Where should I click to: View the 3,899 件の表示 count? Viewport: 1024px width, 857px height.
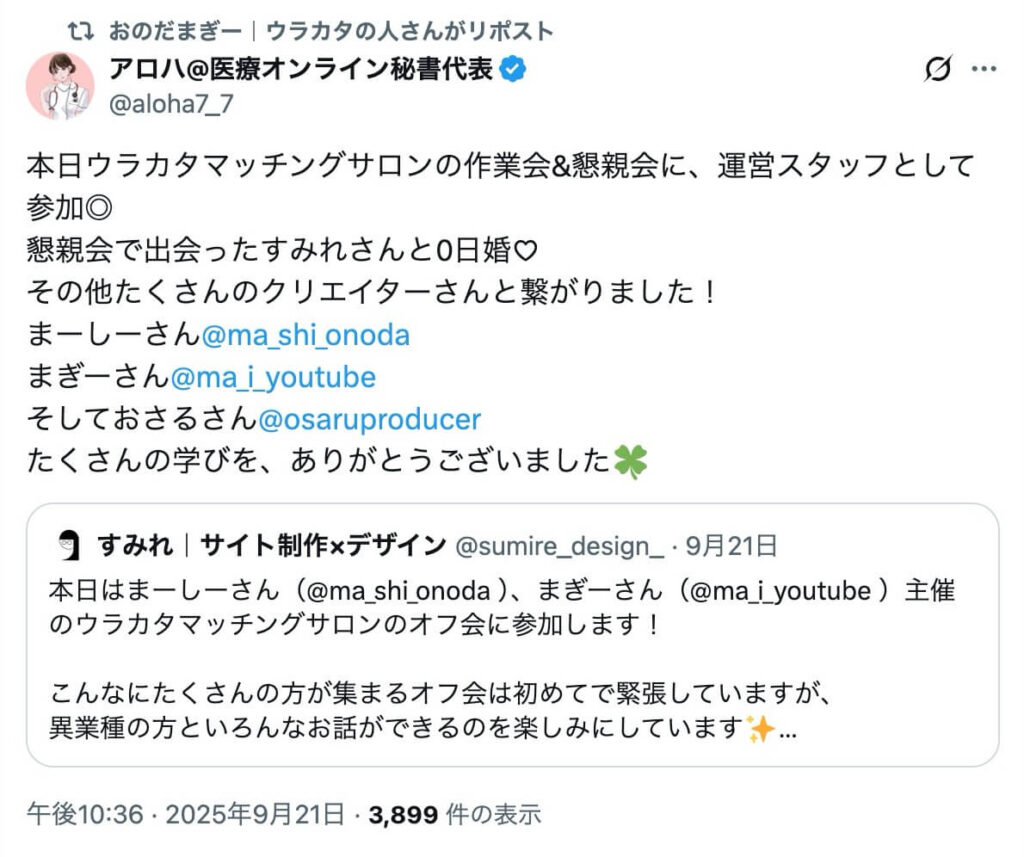tap(455, 814)
